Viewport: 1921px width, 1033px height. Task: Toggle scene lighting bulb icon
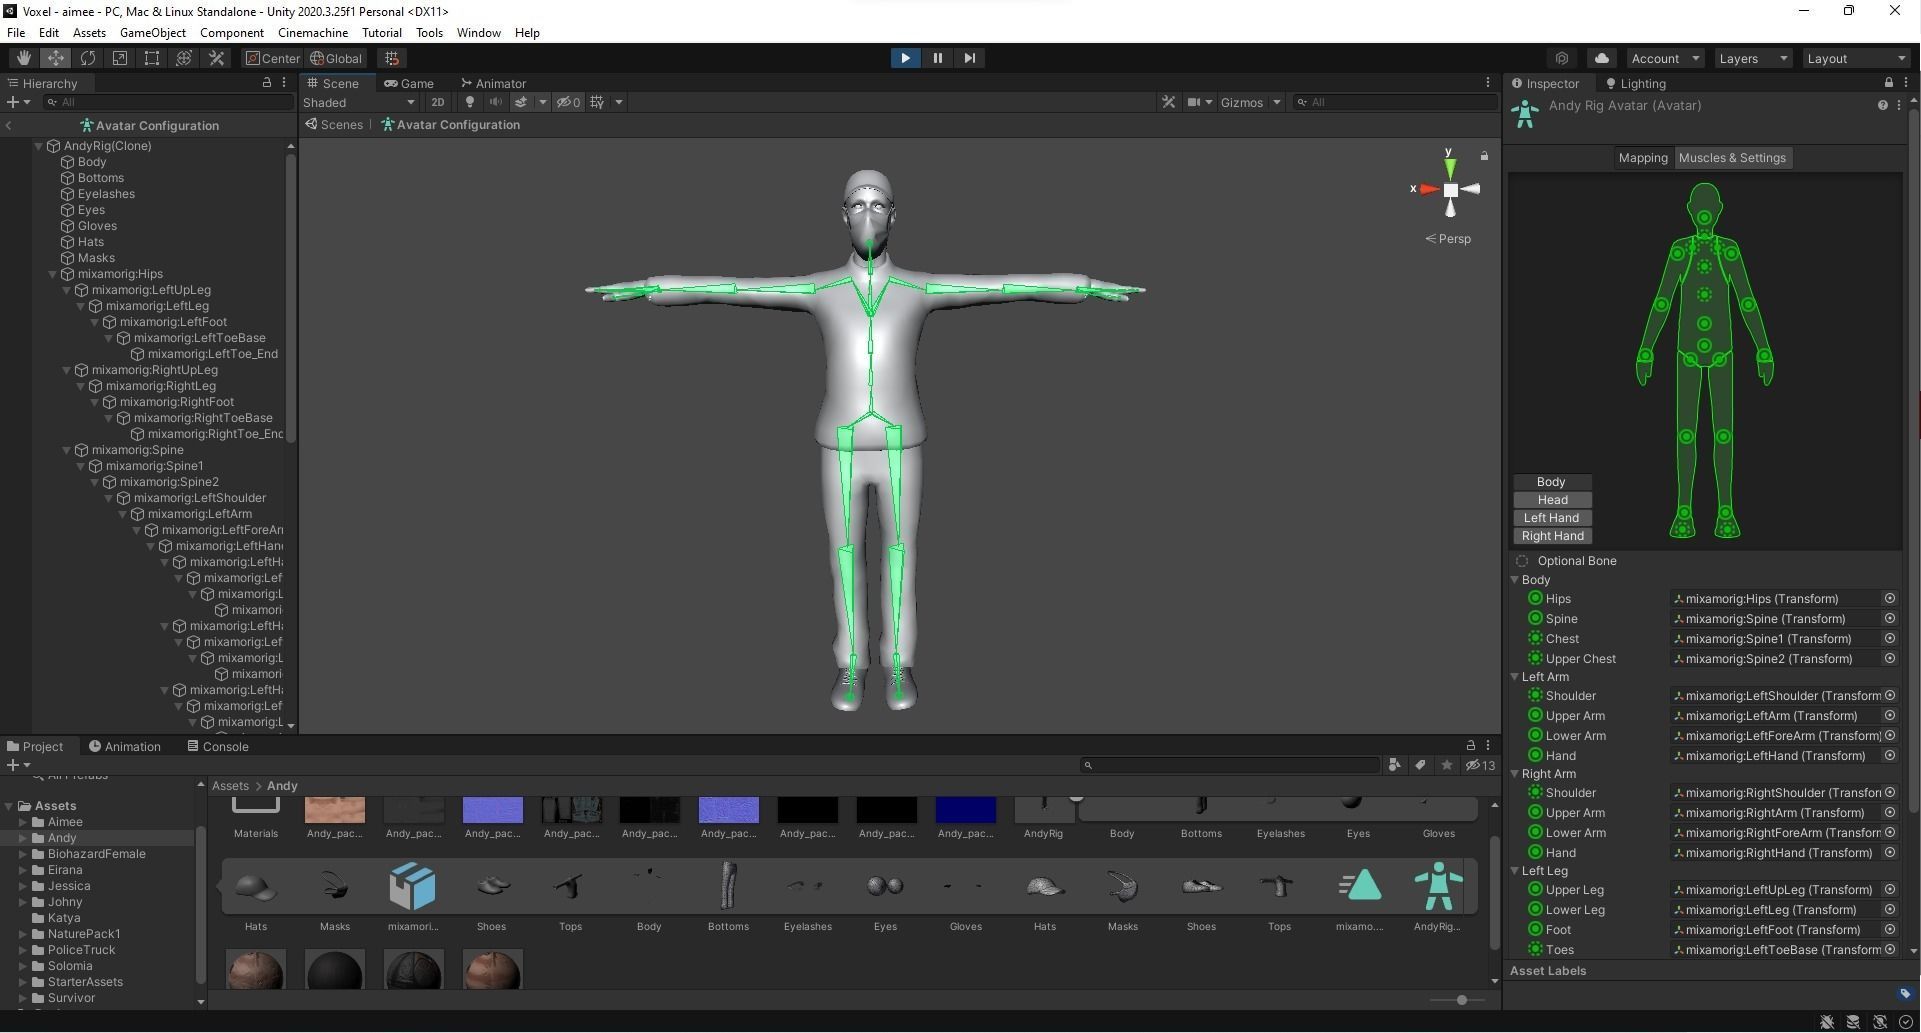point(470,102)
